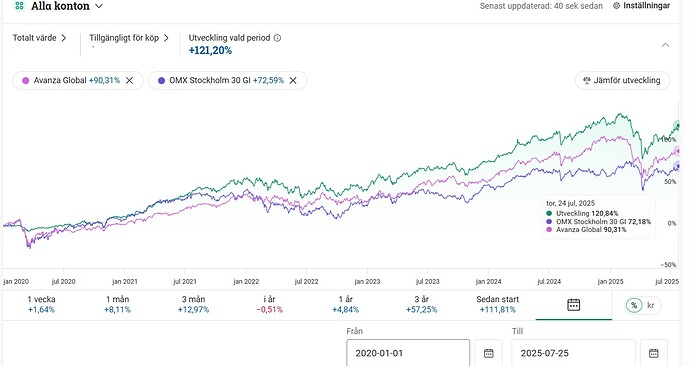Click the info icon next to Utveckling vald period
The width and height of the screenshot is (690, 366).
tap(277, 38)
